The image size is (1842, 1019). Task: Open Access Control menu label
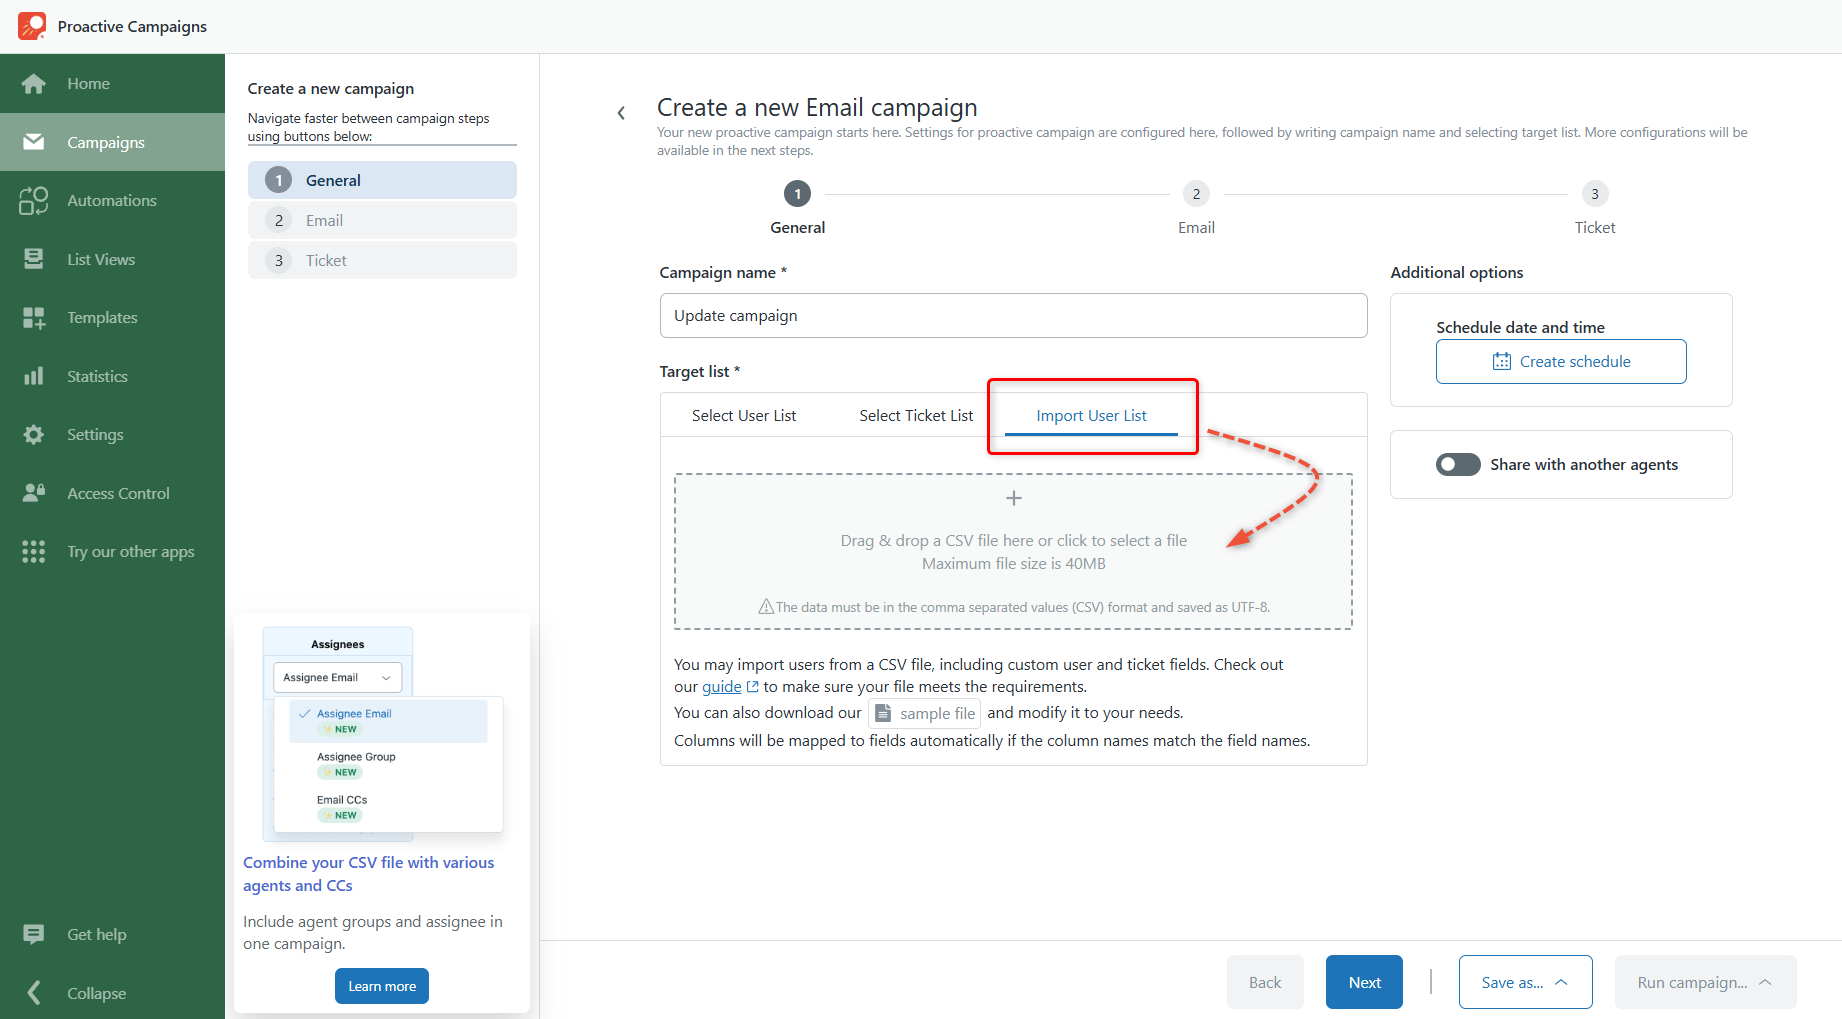(118, 493)
